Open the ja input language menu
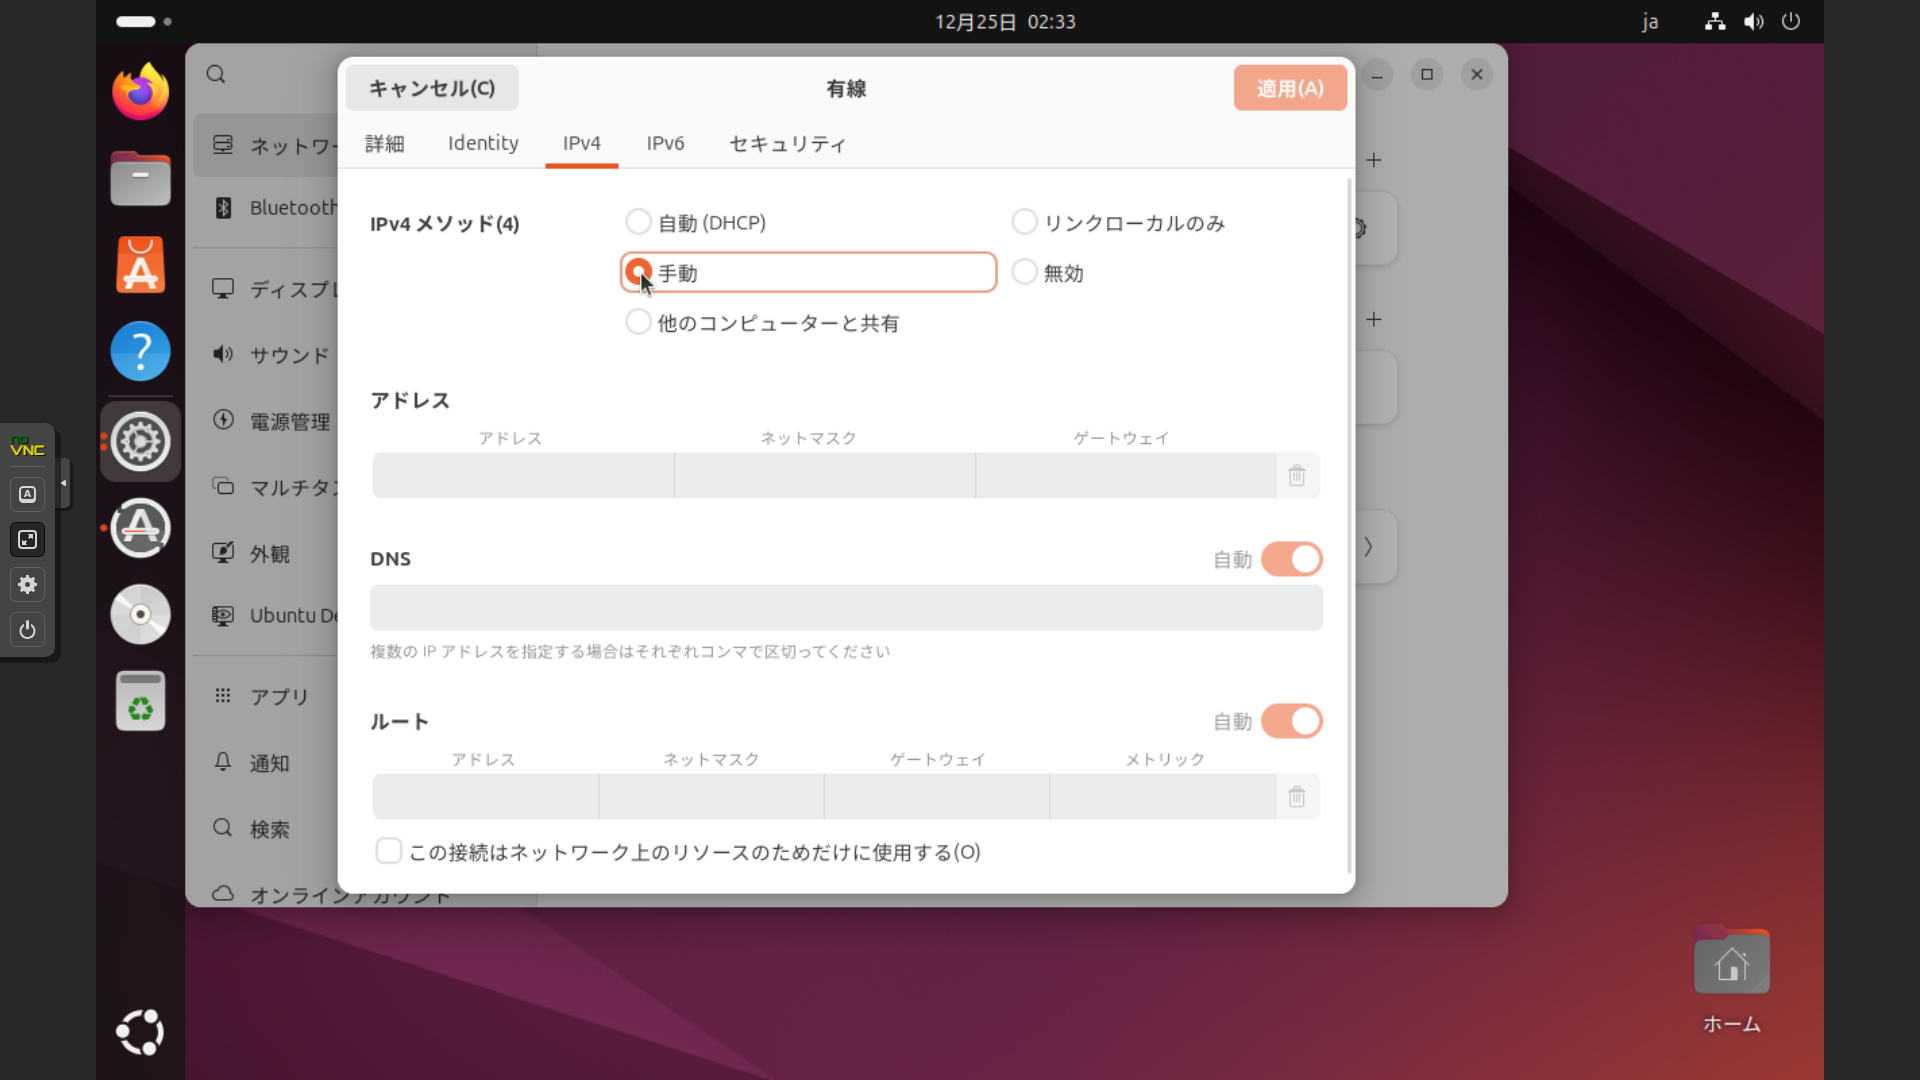 [x=1650, y=21]
